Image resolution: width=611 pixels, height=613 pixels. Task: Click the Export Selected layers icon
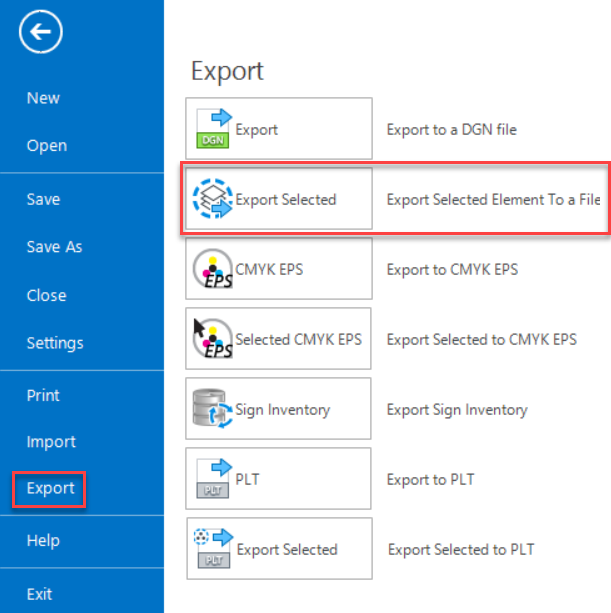(212, 199)
